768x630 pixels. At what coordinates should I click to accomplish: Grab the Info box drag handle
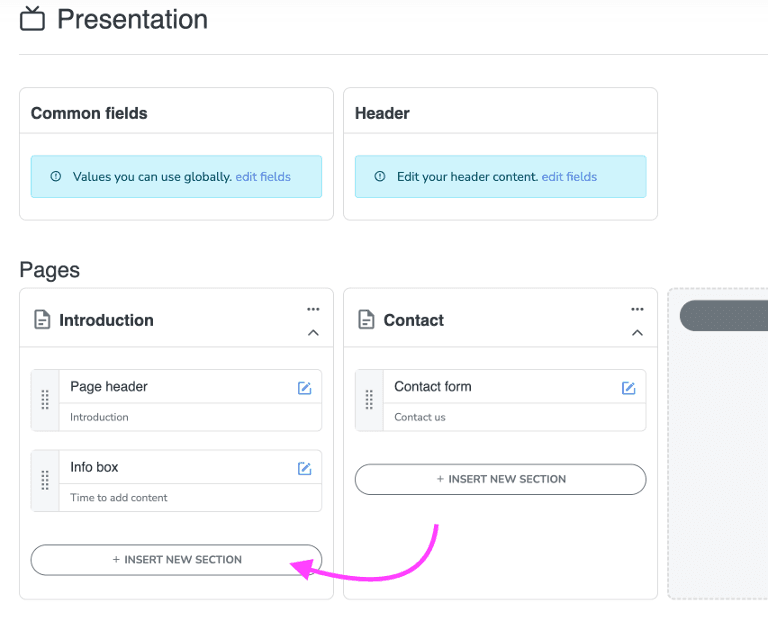(45, 481)
